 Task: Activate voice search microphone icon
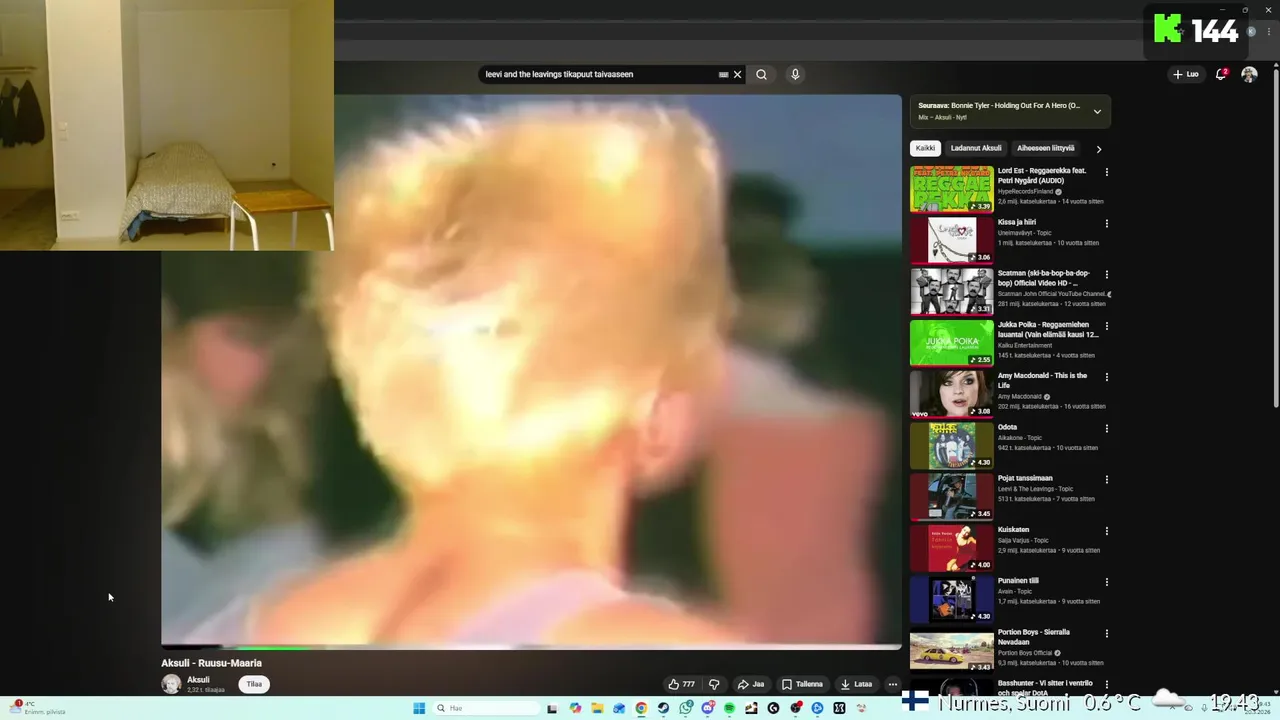tap(795, 74)
